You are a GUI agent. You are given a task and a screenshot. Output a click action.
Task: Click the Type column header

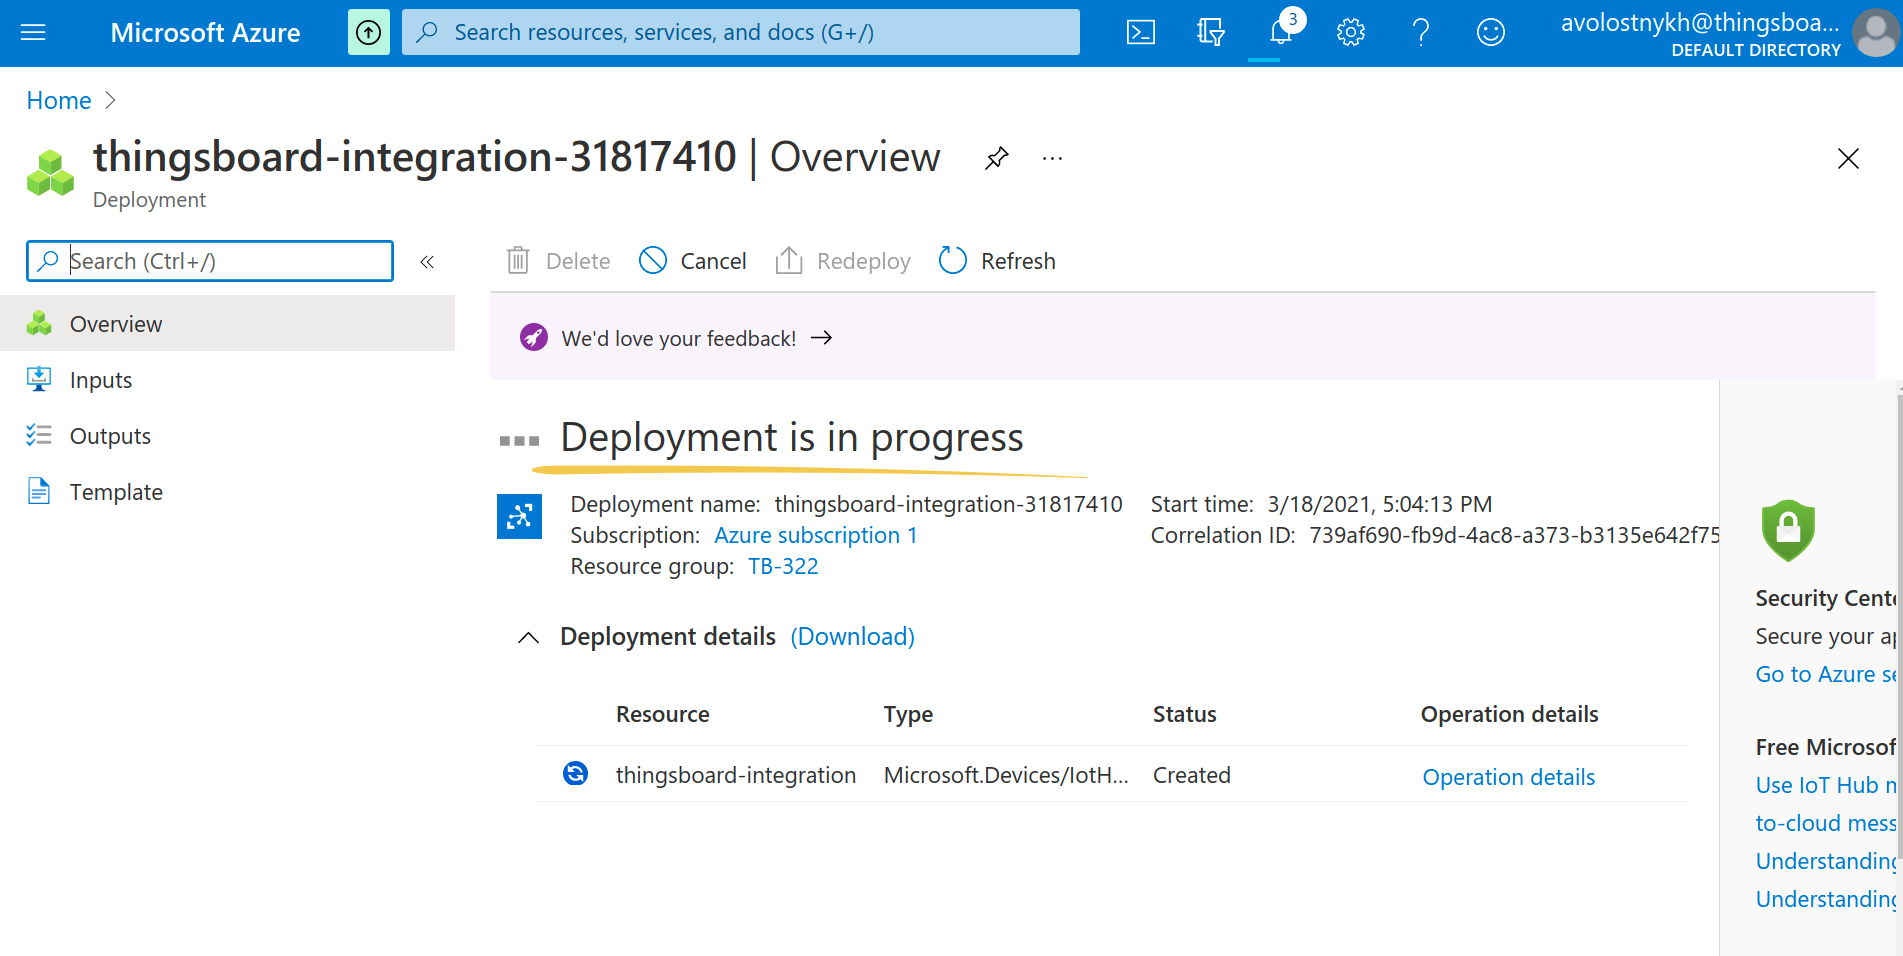[x=908, y=714]
